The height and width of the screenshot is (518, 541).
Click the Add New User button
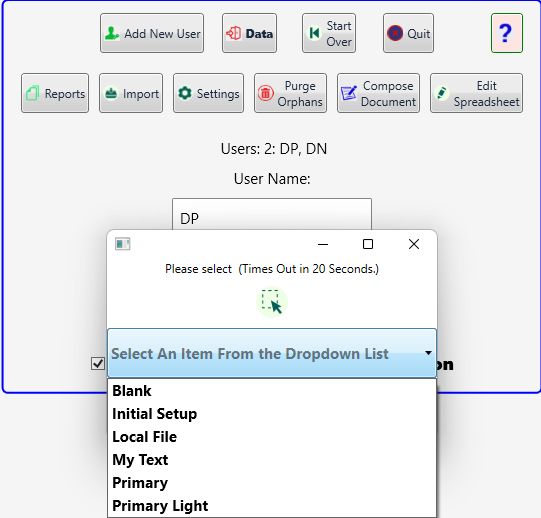[x=152, y=33]
